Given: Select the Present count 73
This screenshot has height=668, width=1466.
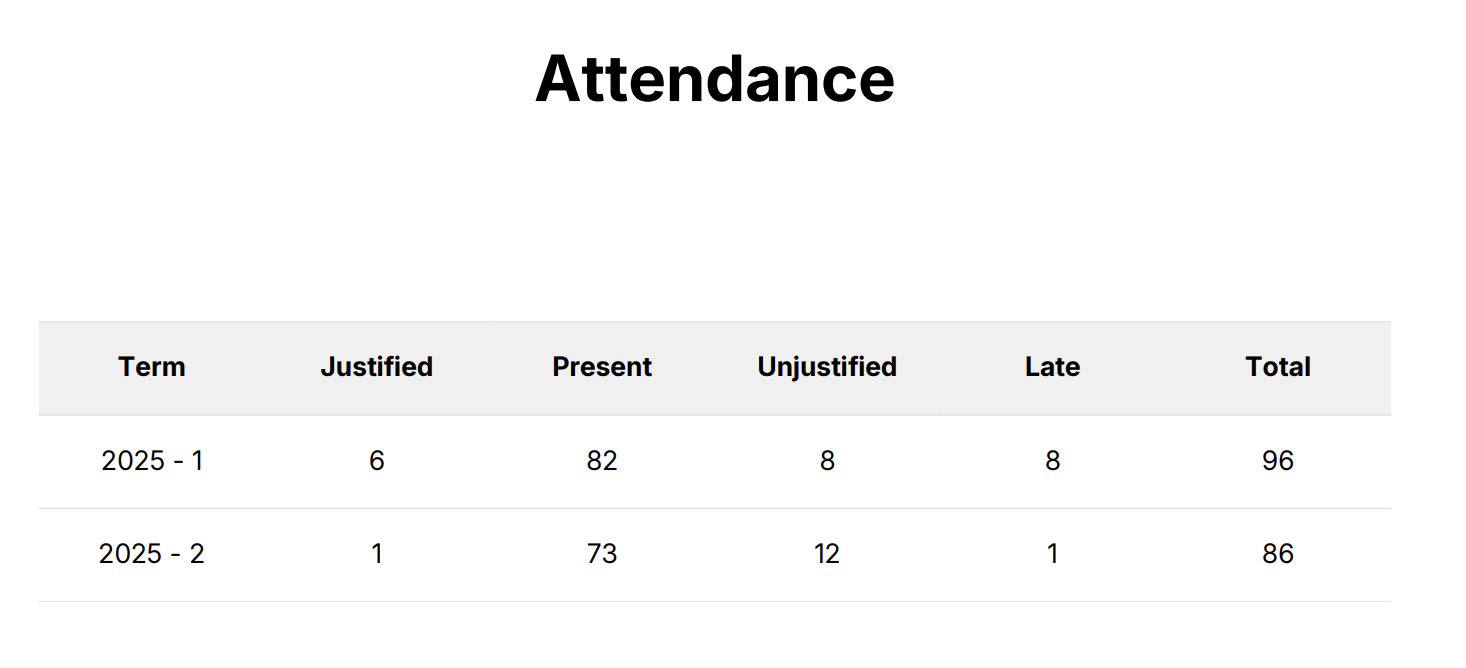Looking at the screenshot, I should click(602, 554).
